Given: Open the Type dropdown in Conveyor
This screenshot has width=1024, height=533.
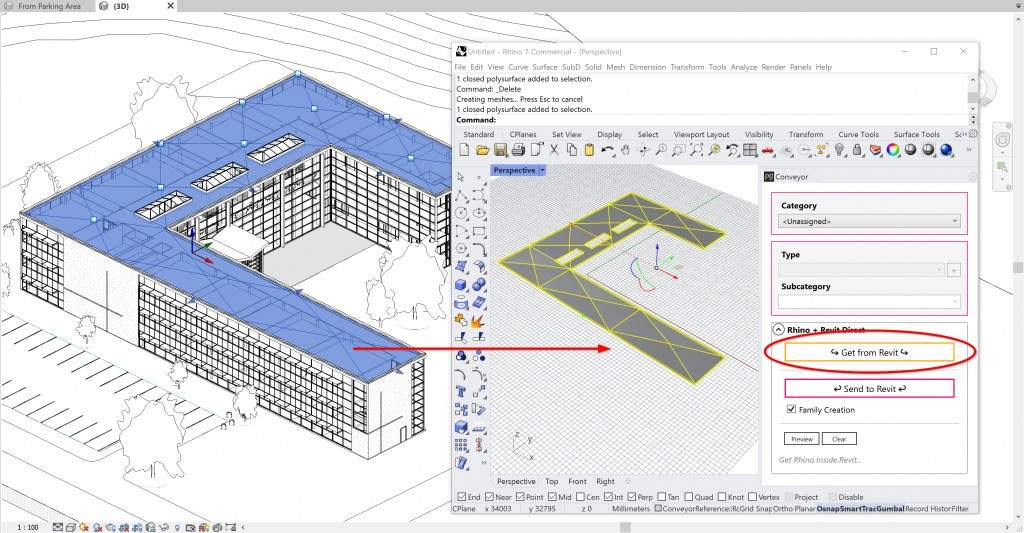Looking at the screenshot, I should (x=861, y=270).
